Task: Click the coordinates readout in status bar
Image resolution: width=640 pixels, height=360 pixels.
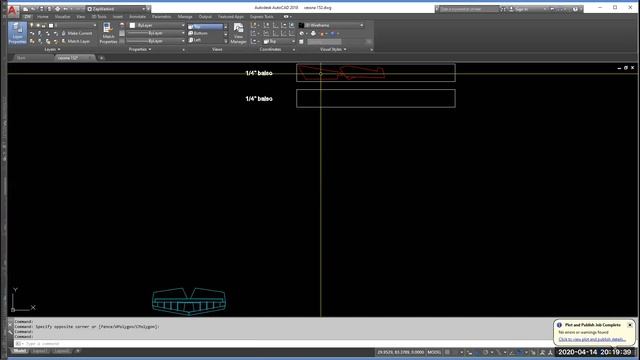Action: [400, 352]
